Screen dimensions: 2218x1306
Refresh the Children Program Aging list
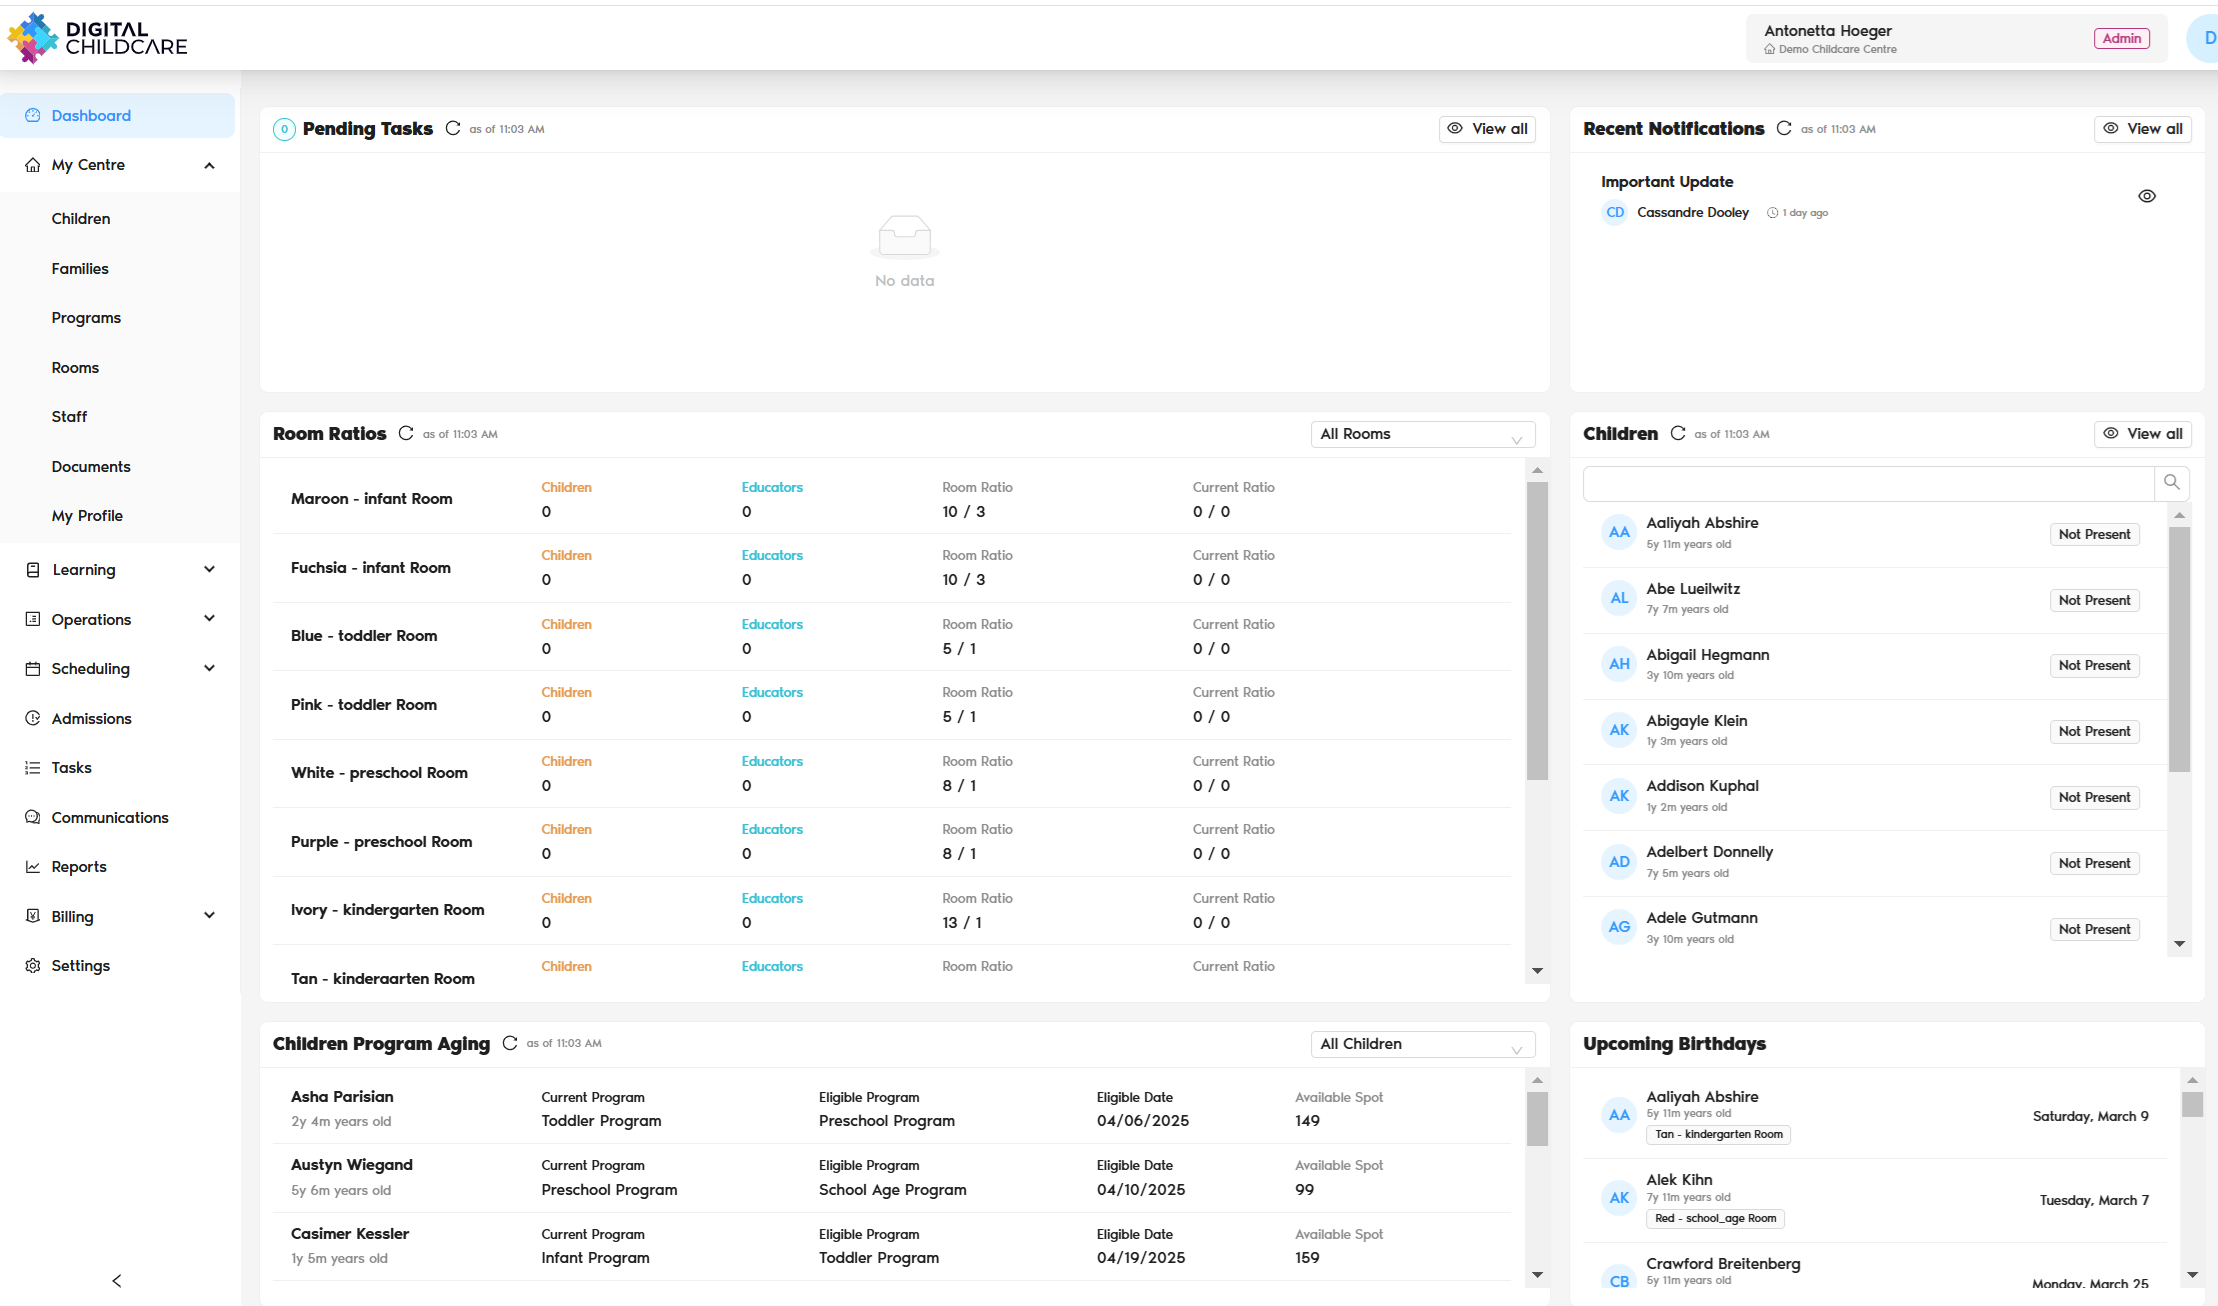coord(510,1043)
